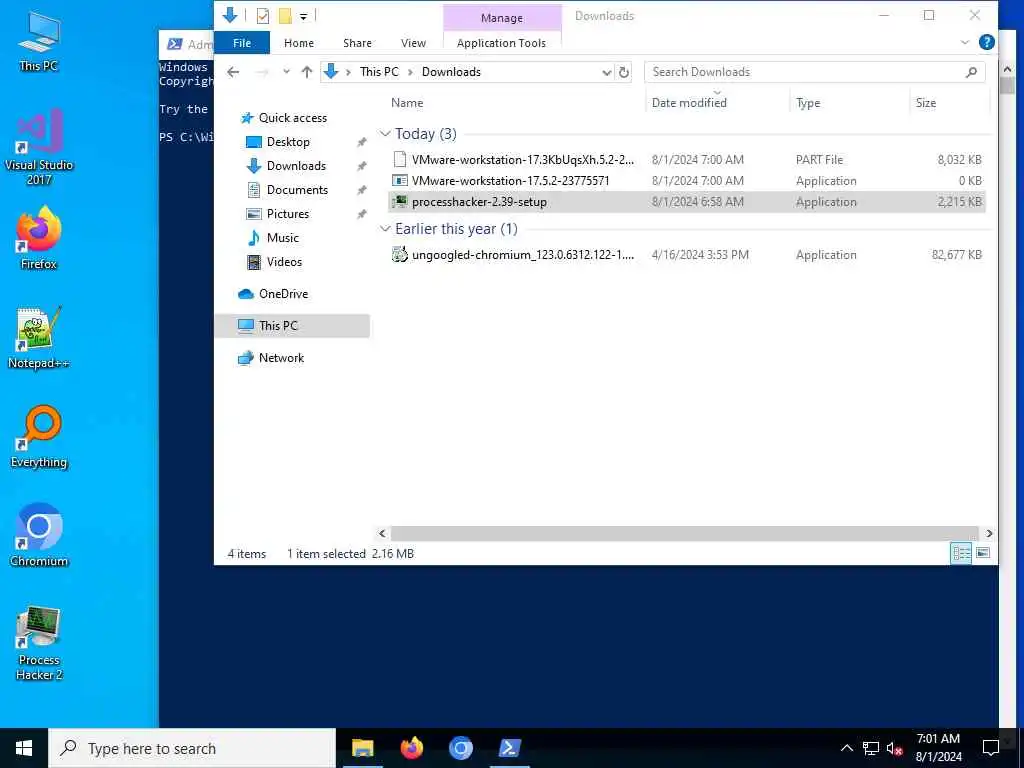This screenshot has width=1024, height=768.
Task: Collapse the Today (3) group
Action: tap(385, 134)
